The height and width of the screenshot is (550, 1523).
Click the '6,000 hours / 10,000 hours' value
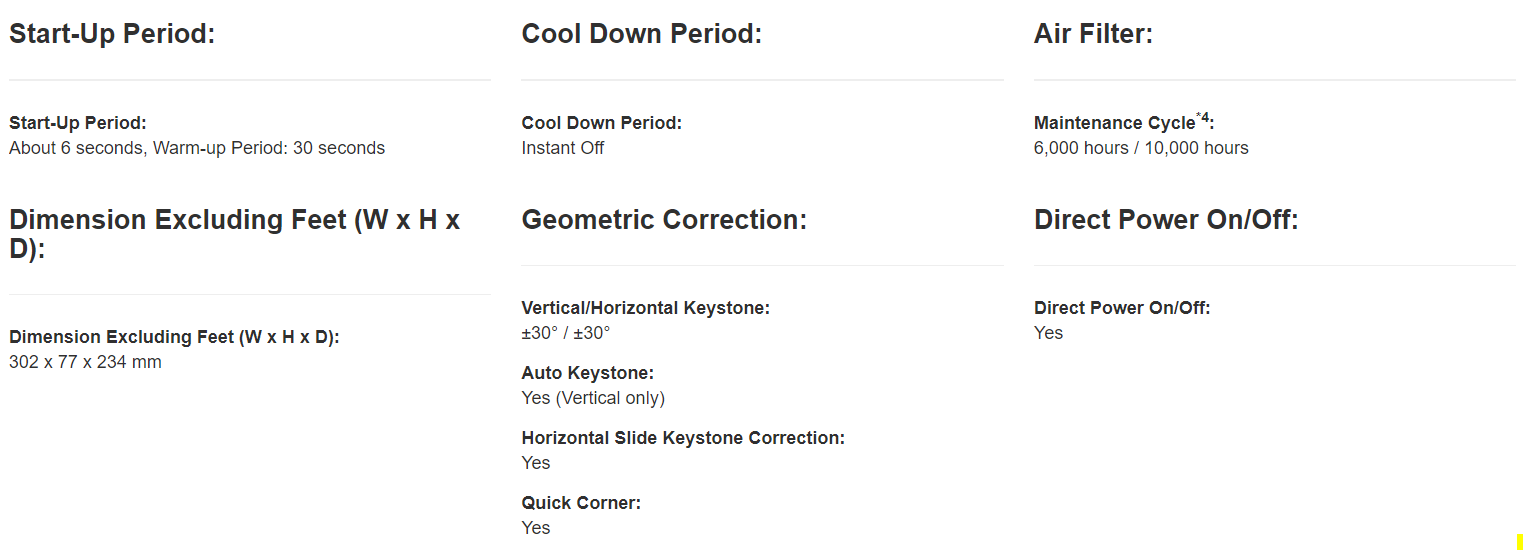click(x=1141, y=148)
